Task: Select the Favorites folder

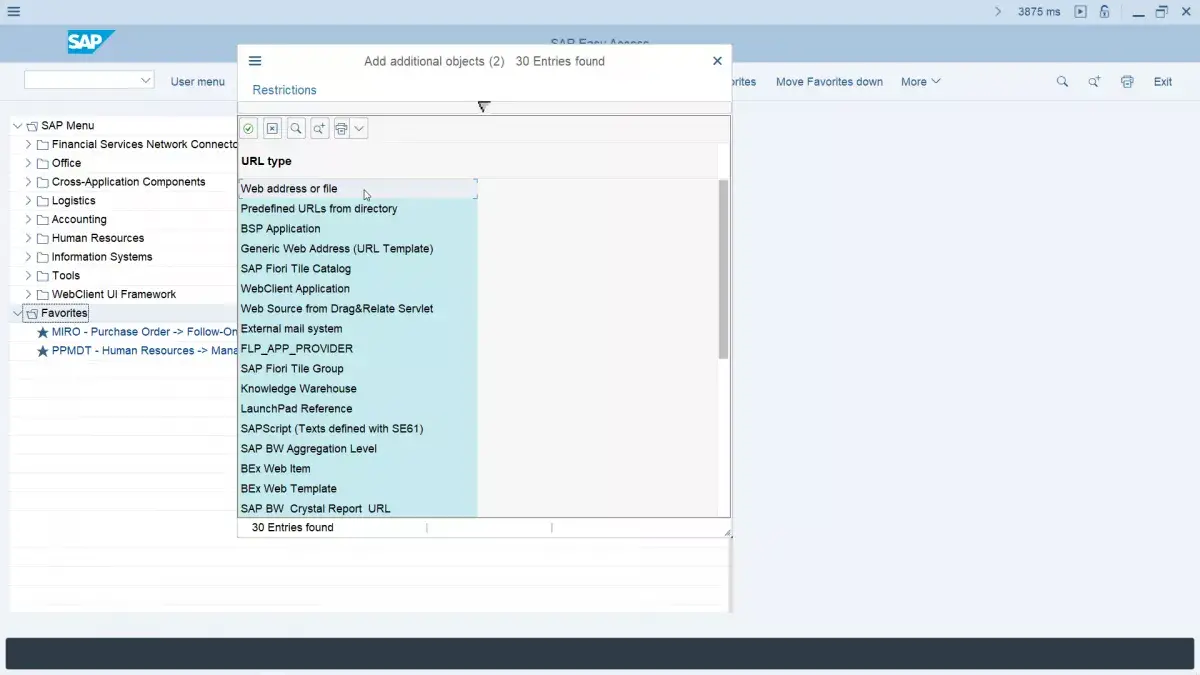Action: (64, 313)
